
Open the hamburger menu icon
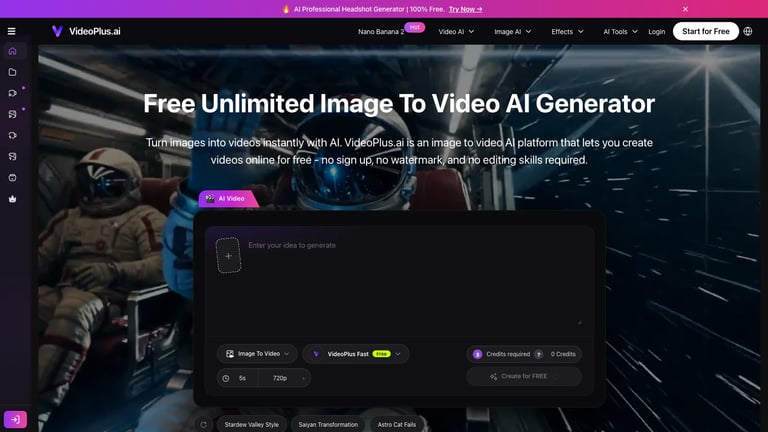(11, 31)
